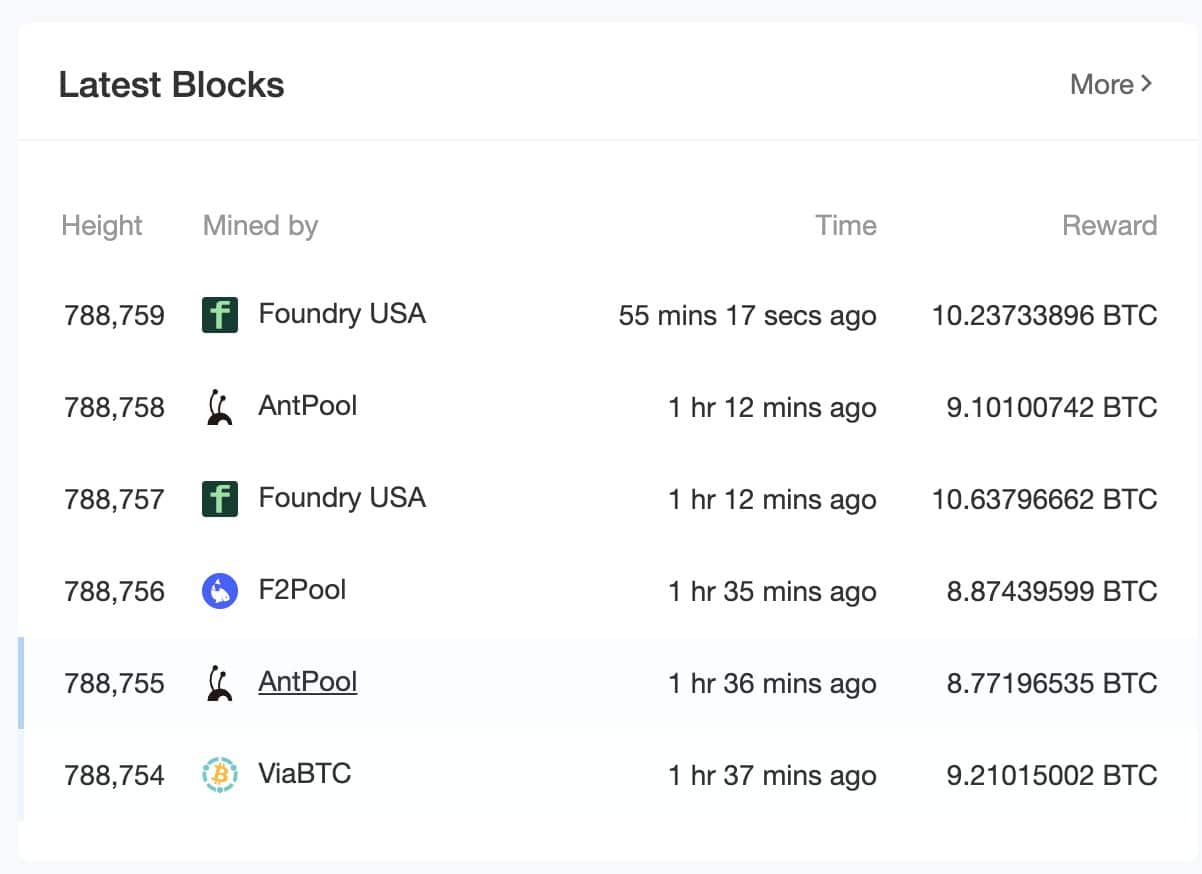Click the F2Pool miner name

(x=302, y=590)
